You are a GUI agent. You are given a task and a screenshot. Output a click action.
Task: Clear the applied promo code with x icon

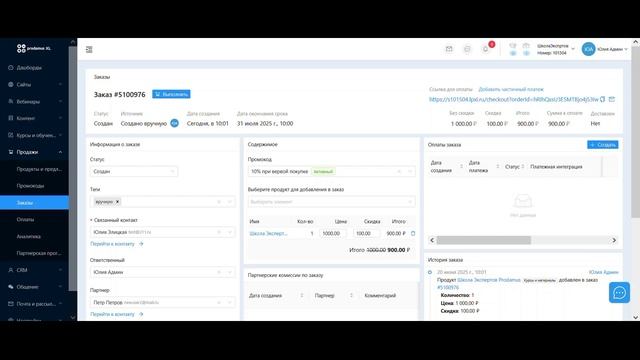click(399, 171)
